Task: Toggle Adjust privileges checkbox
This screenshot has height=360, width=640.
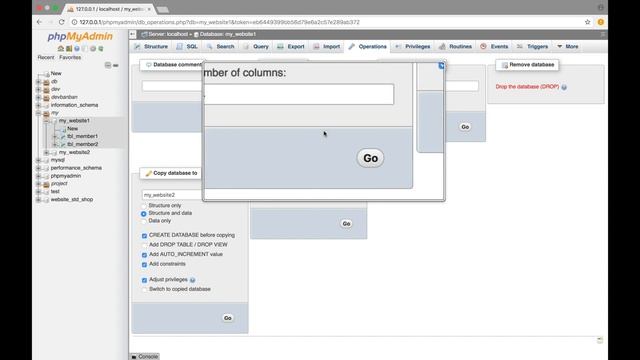Action: (144, 280)
